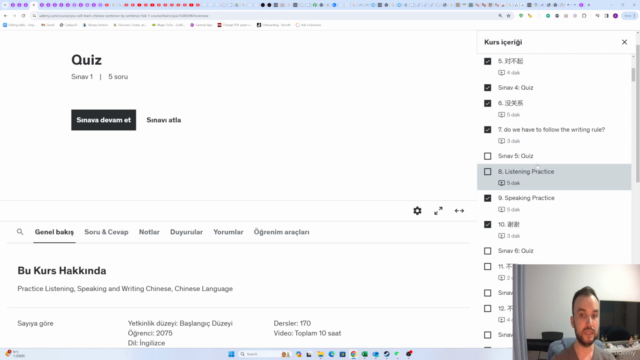Screen dimensions: 640x360
Task: Uncheck the Sınav 4: Quiz checkbox
Action: (487, 87)
